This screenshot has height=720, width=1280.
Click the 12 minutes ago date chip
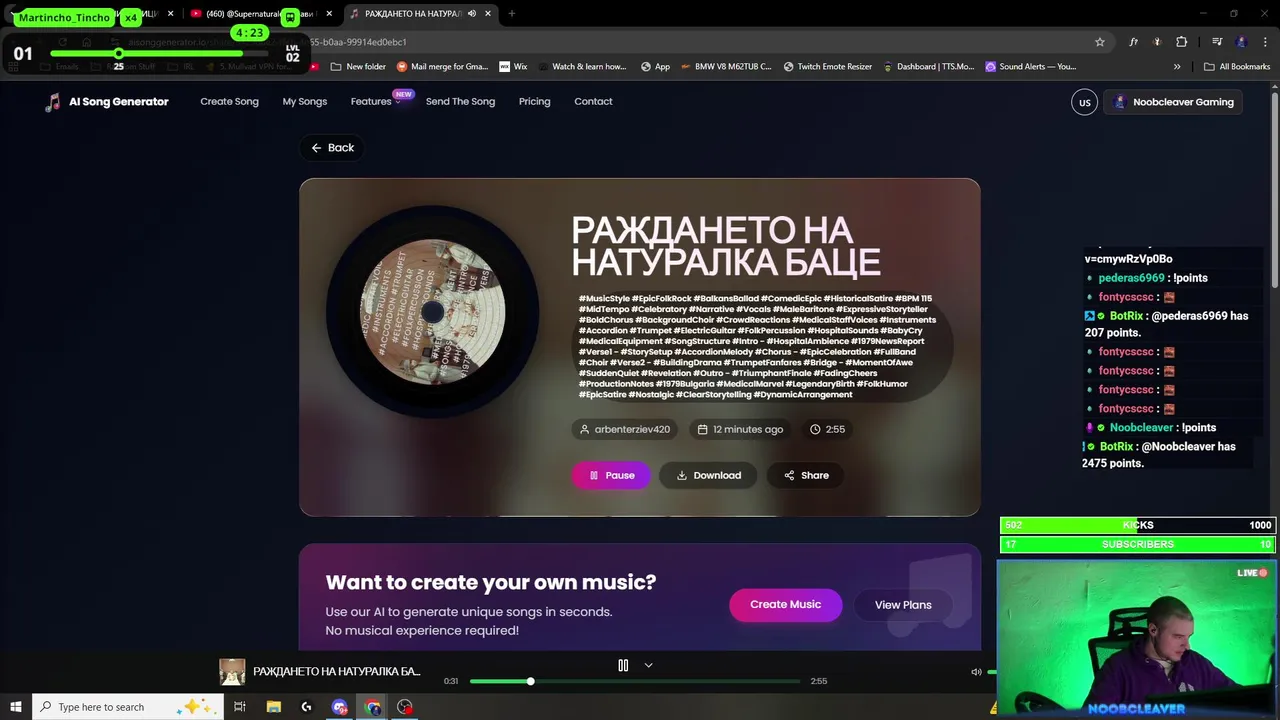point(740,429)
